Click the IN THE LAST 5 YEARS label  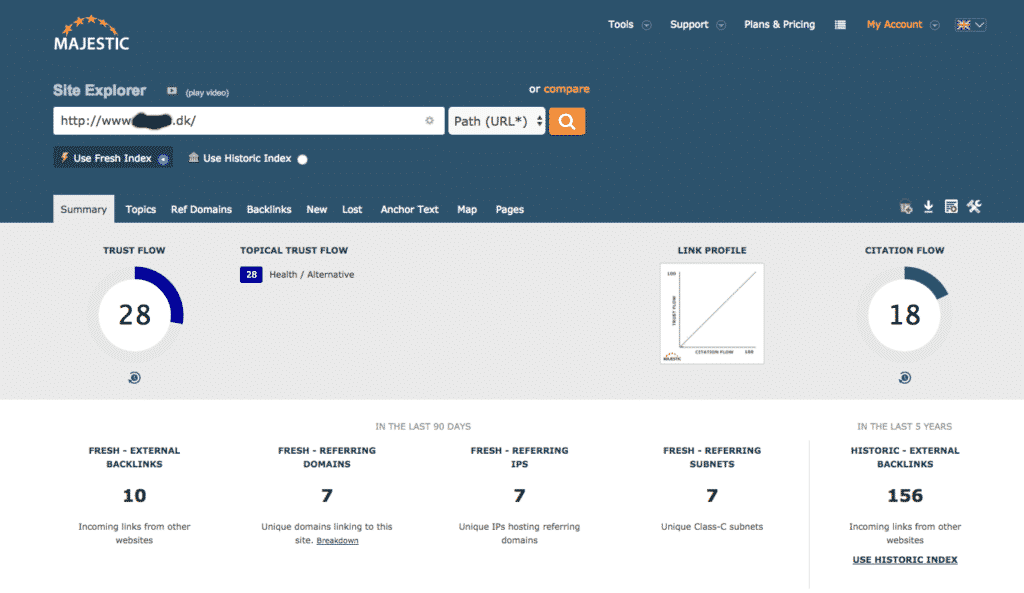pos(904,426)
